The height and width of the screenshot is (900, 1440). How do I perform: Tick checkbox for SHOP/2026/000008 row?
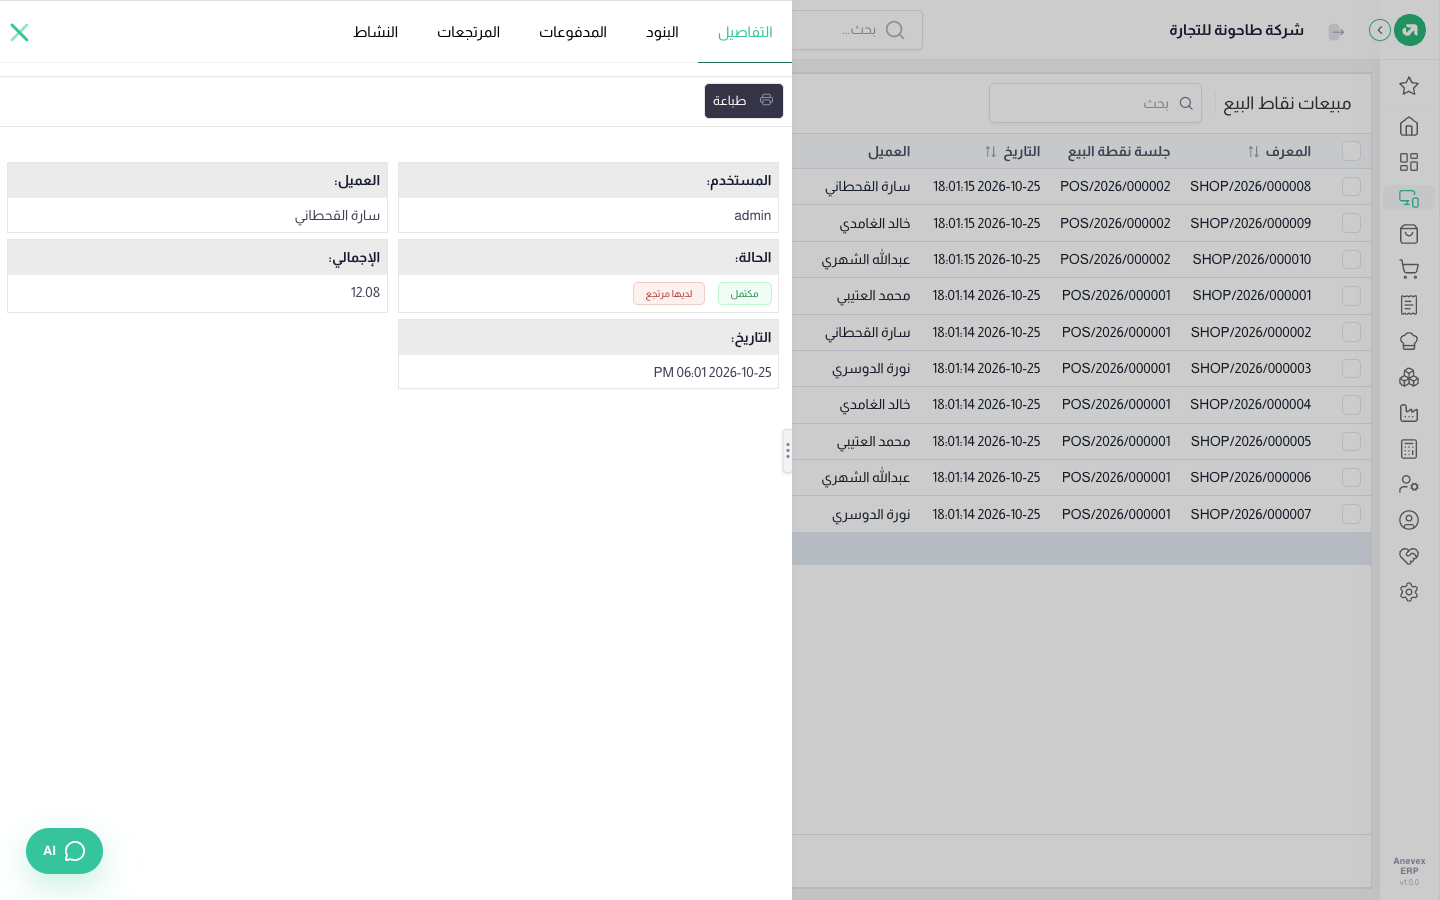[1351, 187]
